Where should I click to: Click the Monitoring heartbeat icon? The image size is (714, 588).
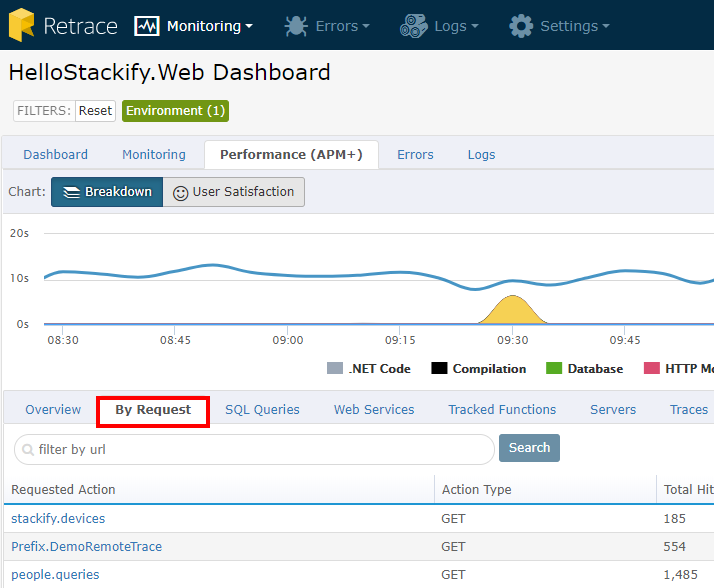pos(147,26)
